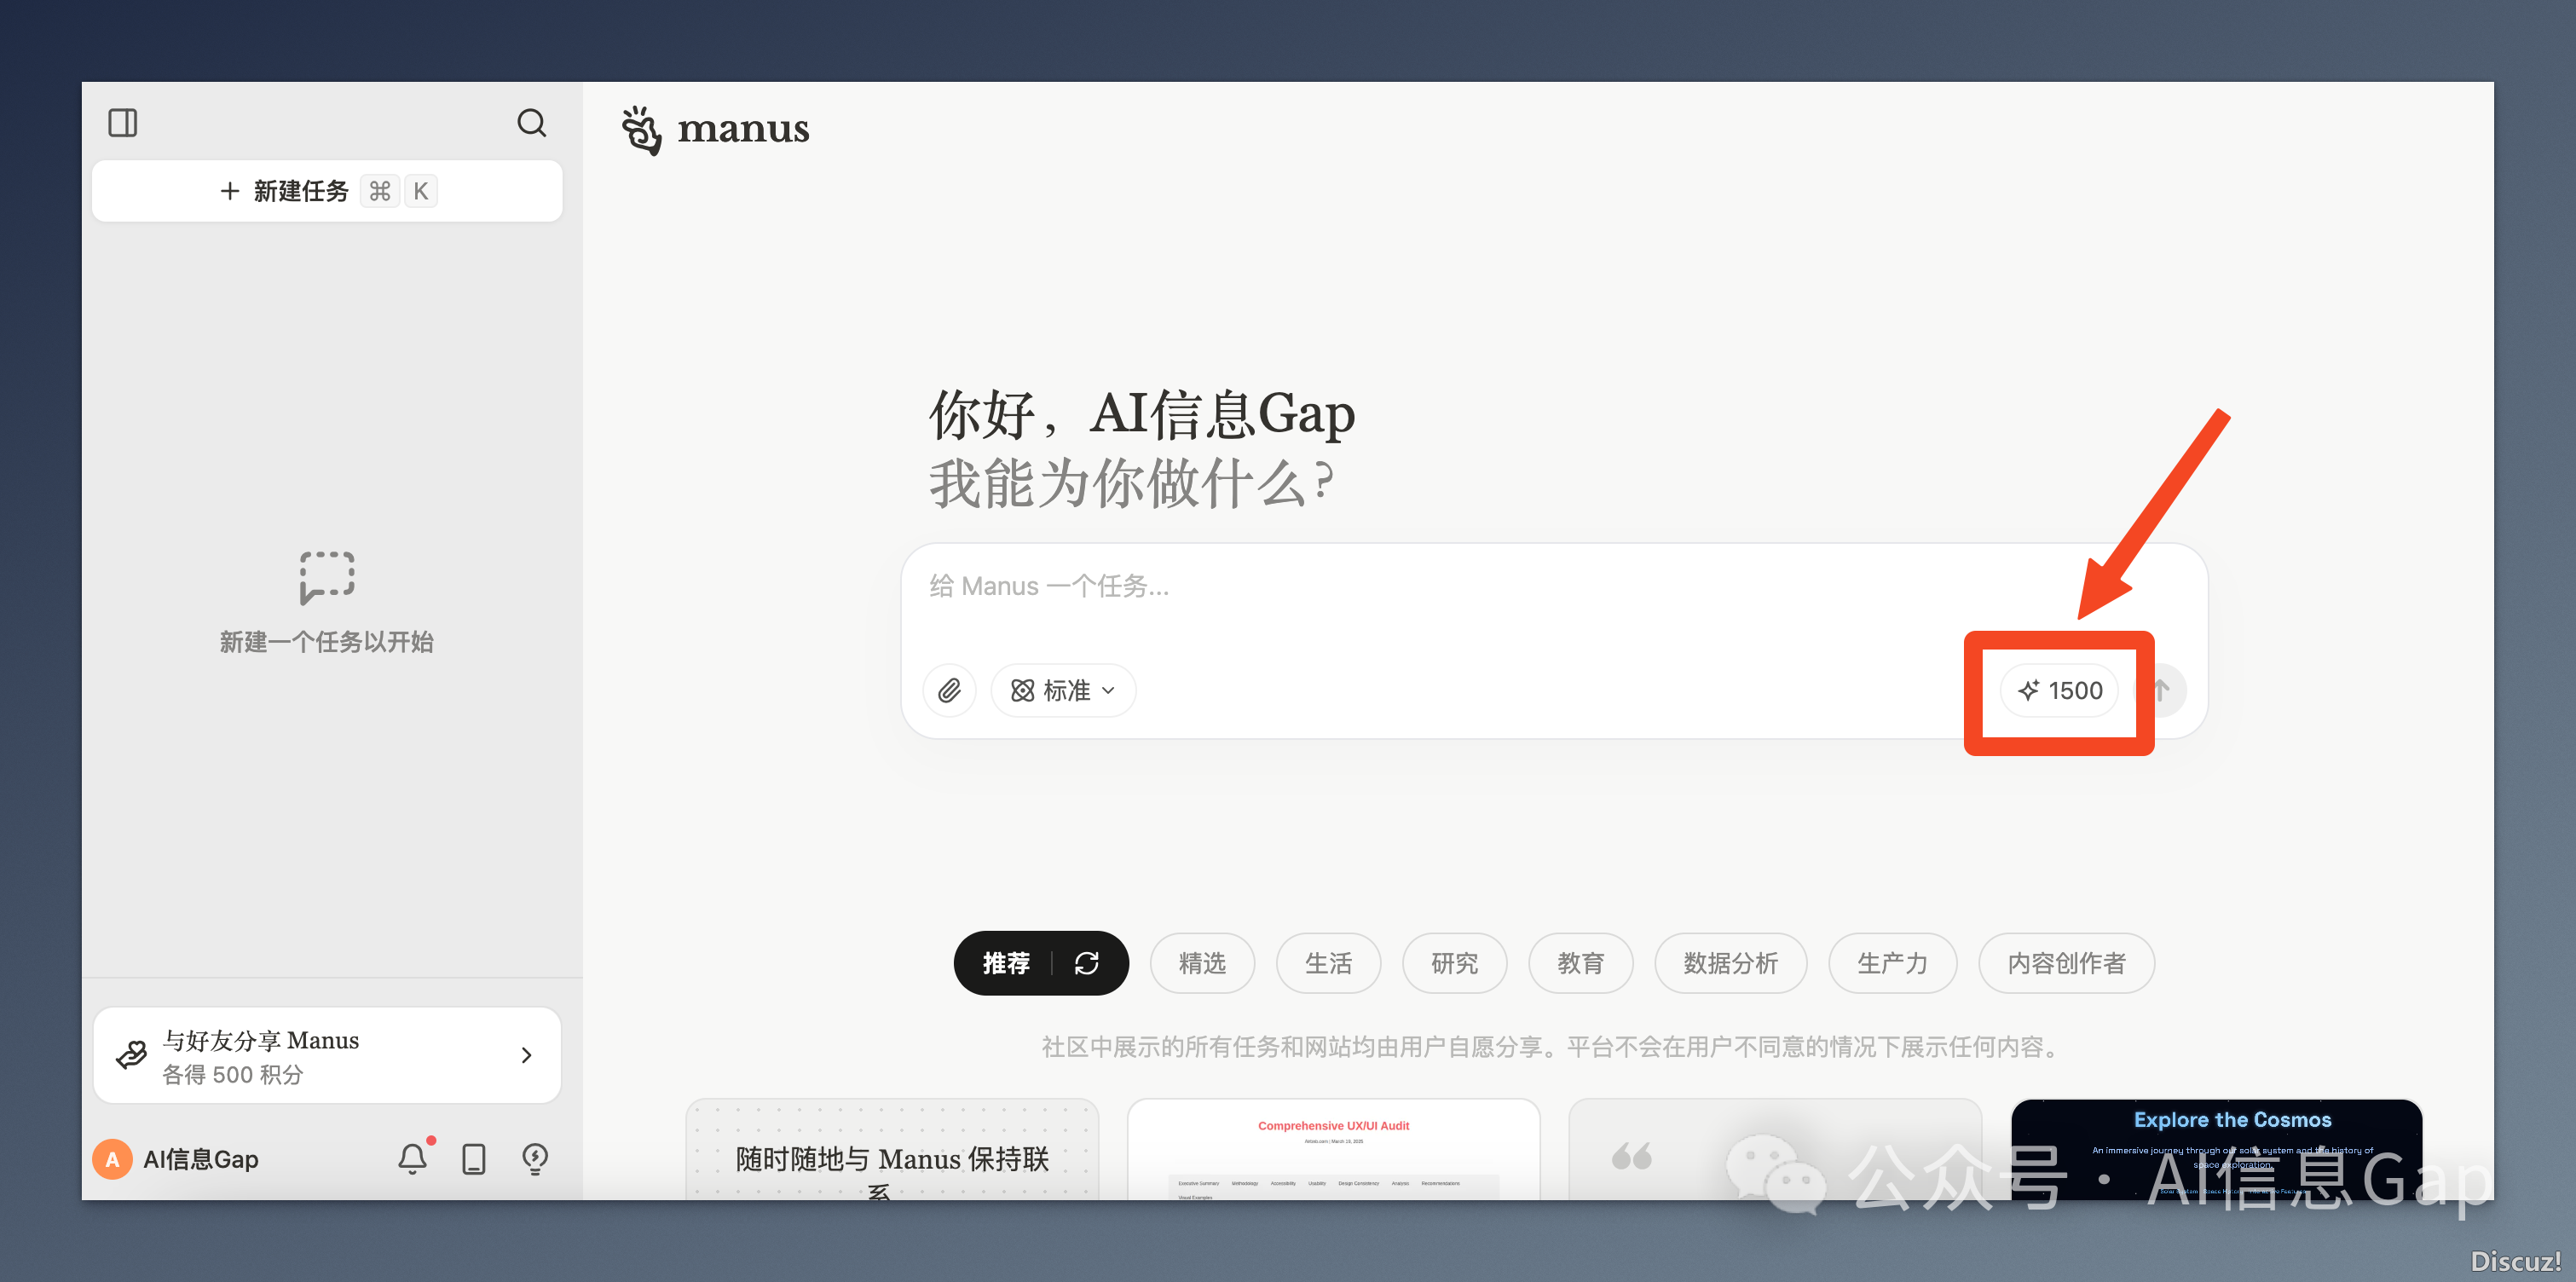Click the lightbulb help icon
This screenshot has width=2576, height=1282.
click(x=535, y=1158)
